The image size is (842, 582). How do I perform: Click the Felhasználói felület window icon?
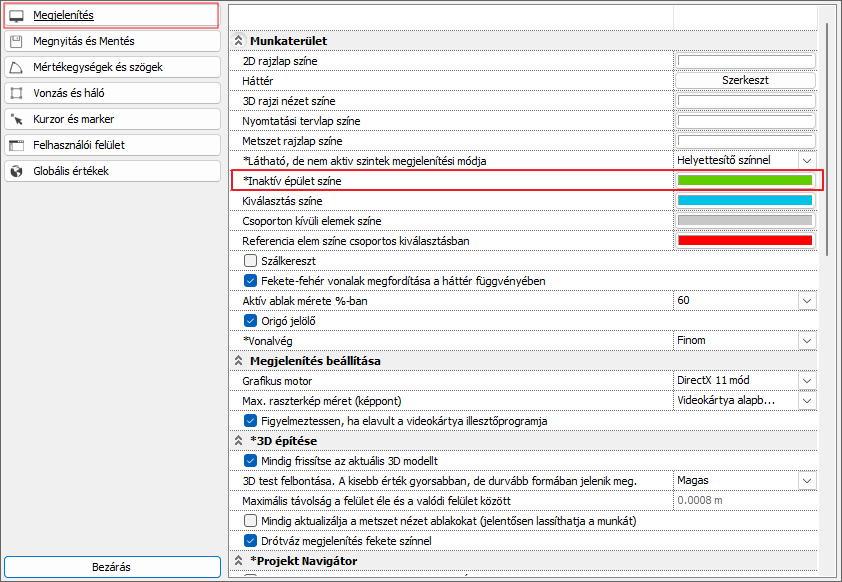[16, 145]
